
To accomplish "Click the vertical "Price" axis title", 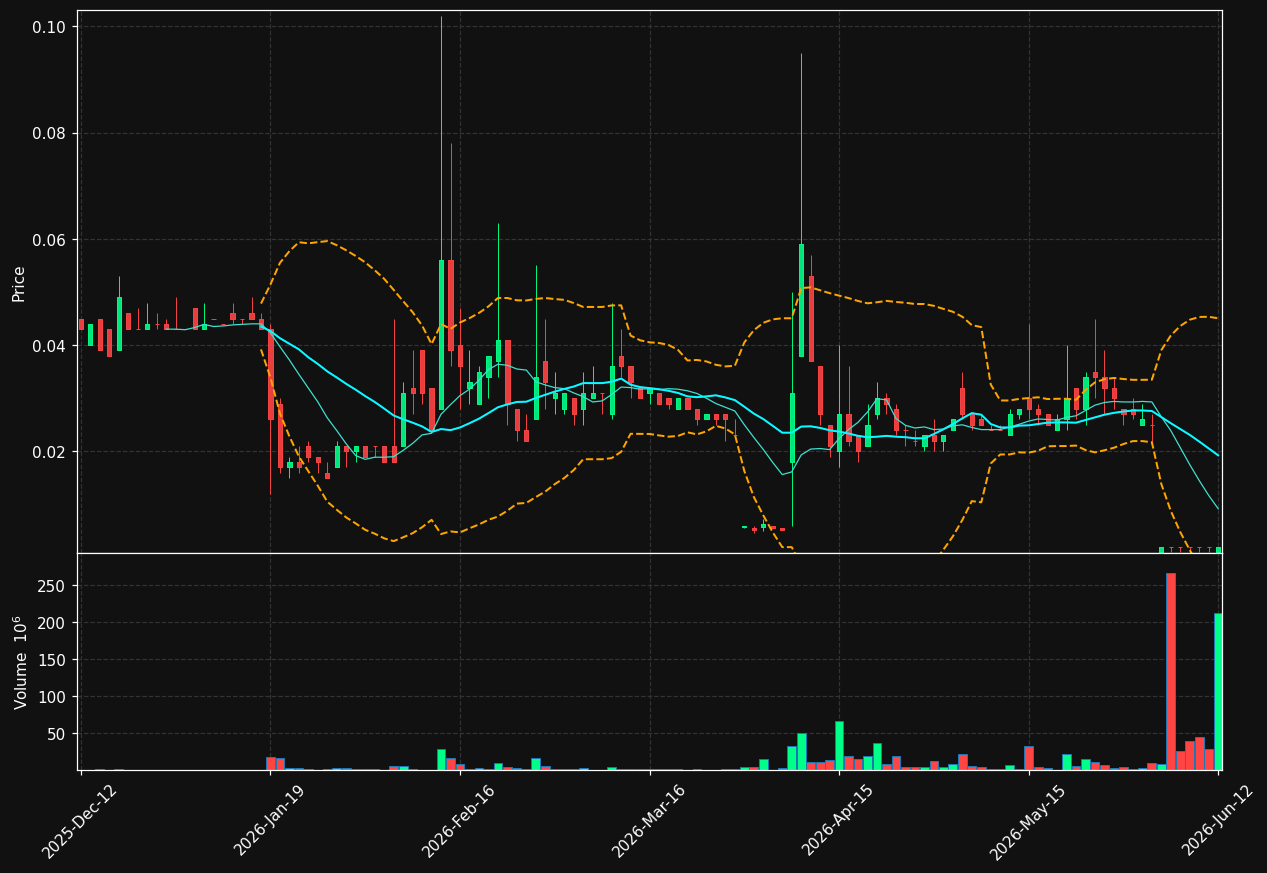I will [19, 282].
